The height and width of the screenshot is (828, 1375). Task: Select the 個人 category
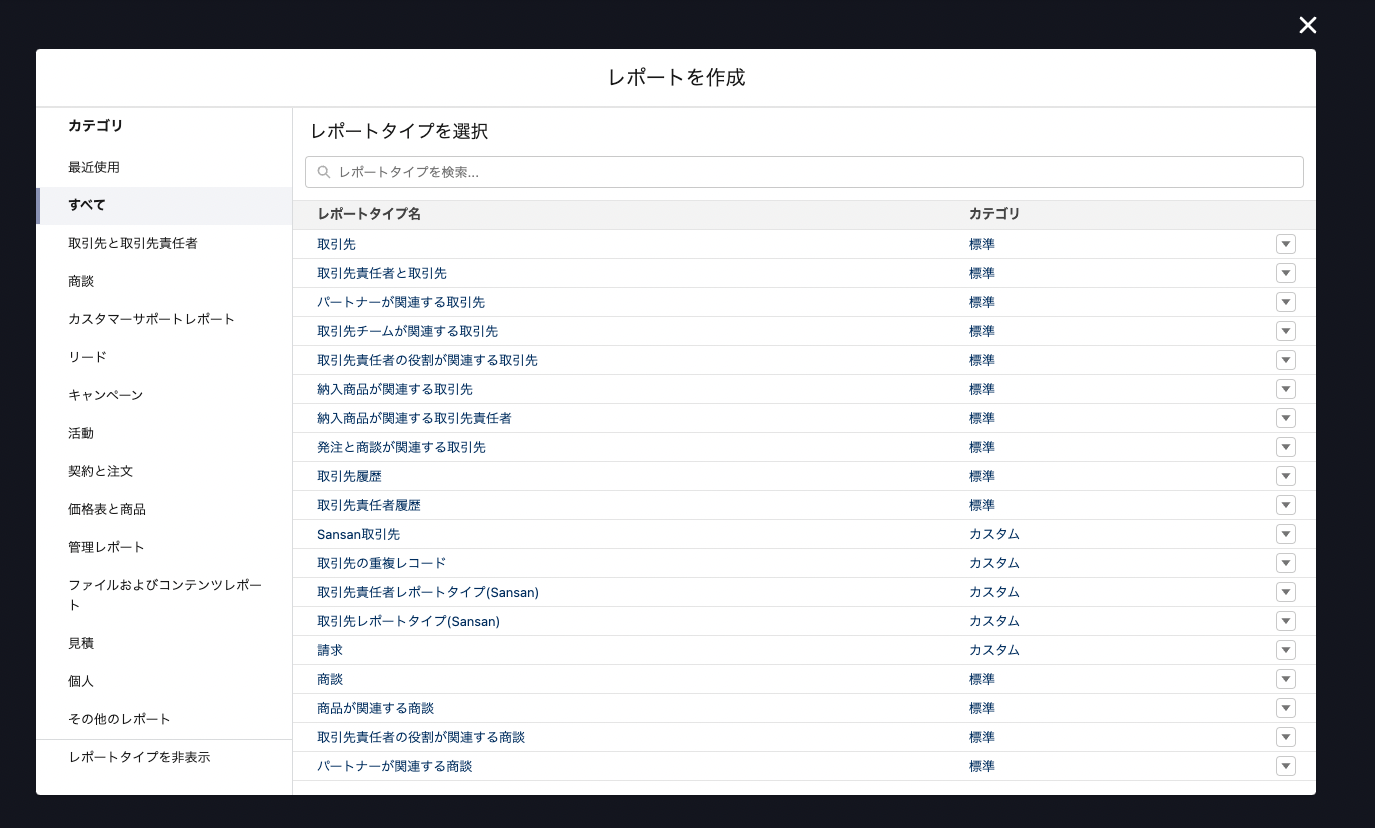[164, 681]
